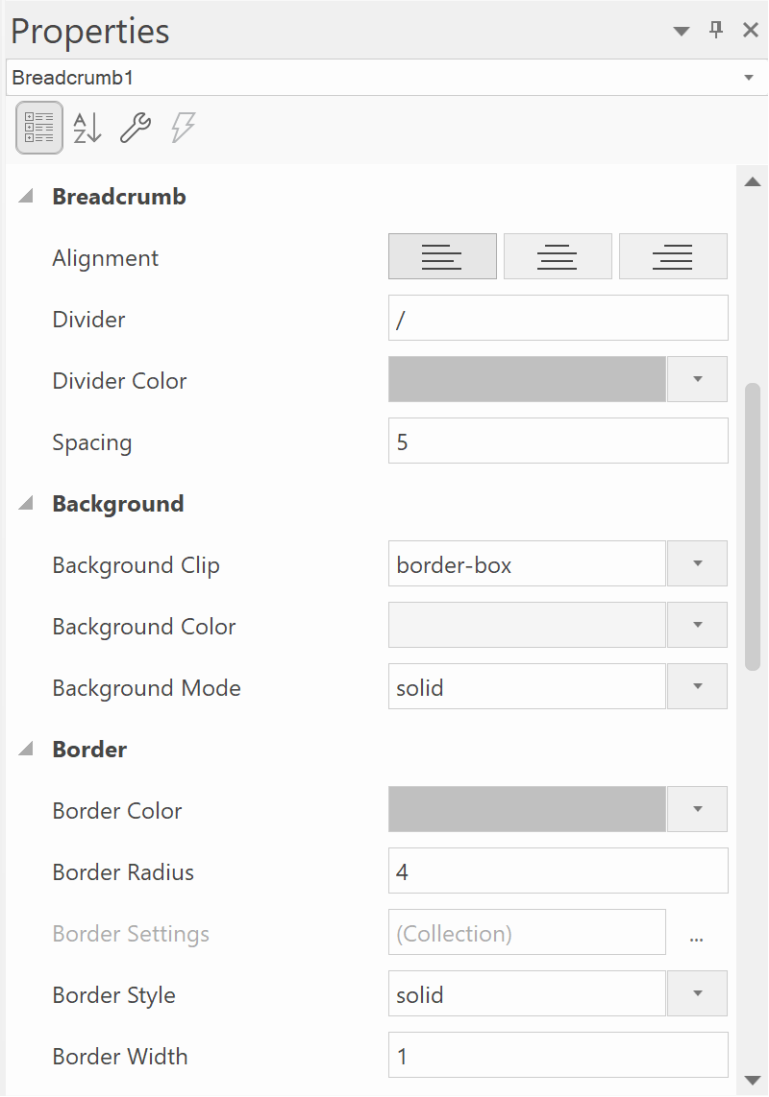Image resolution: width=769 pixels, height=1097 pixels.
Task: Pin the Properties panel
Action: coord(716,30)
